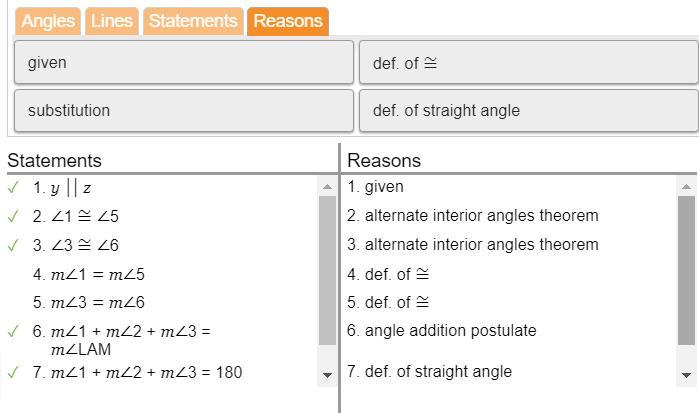The height and width of the screenshot is (413, 699).
Task: Select the Reasons tab
Action: point(287,21)
